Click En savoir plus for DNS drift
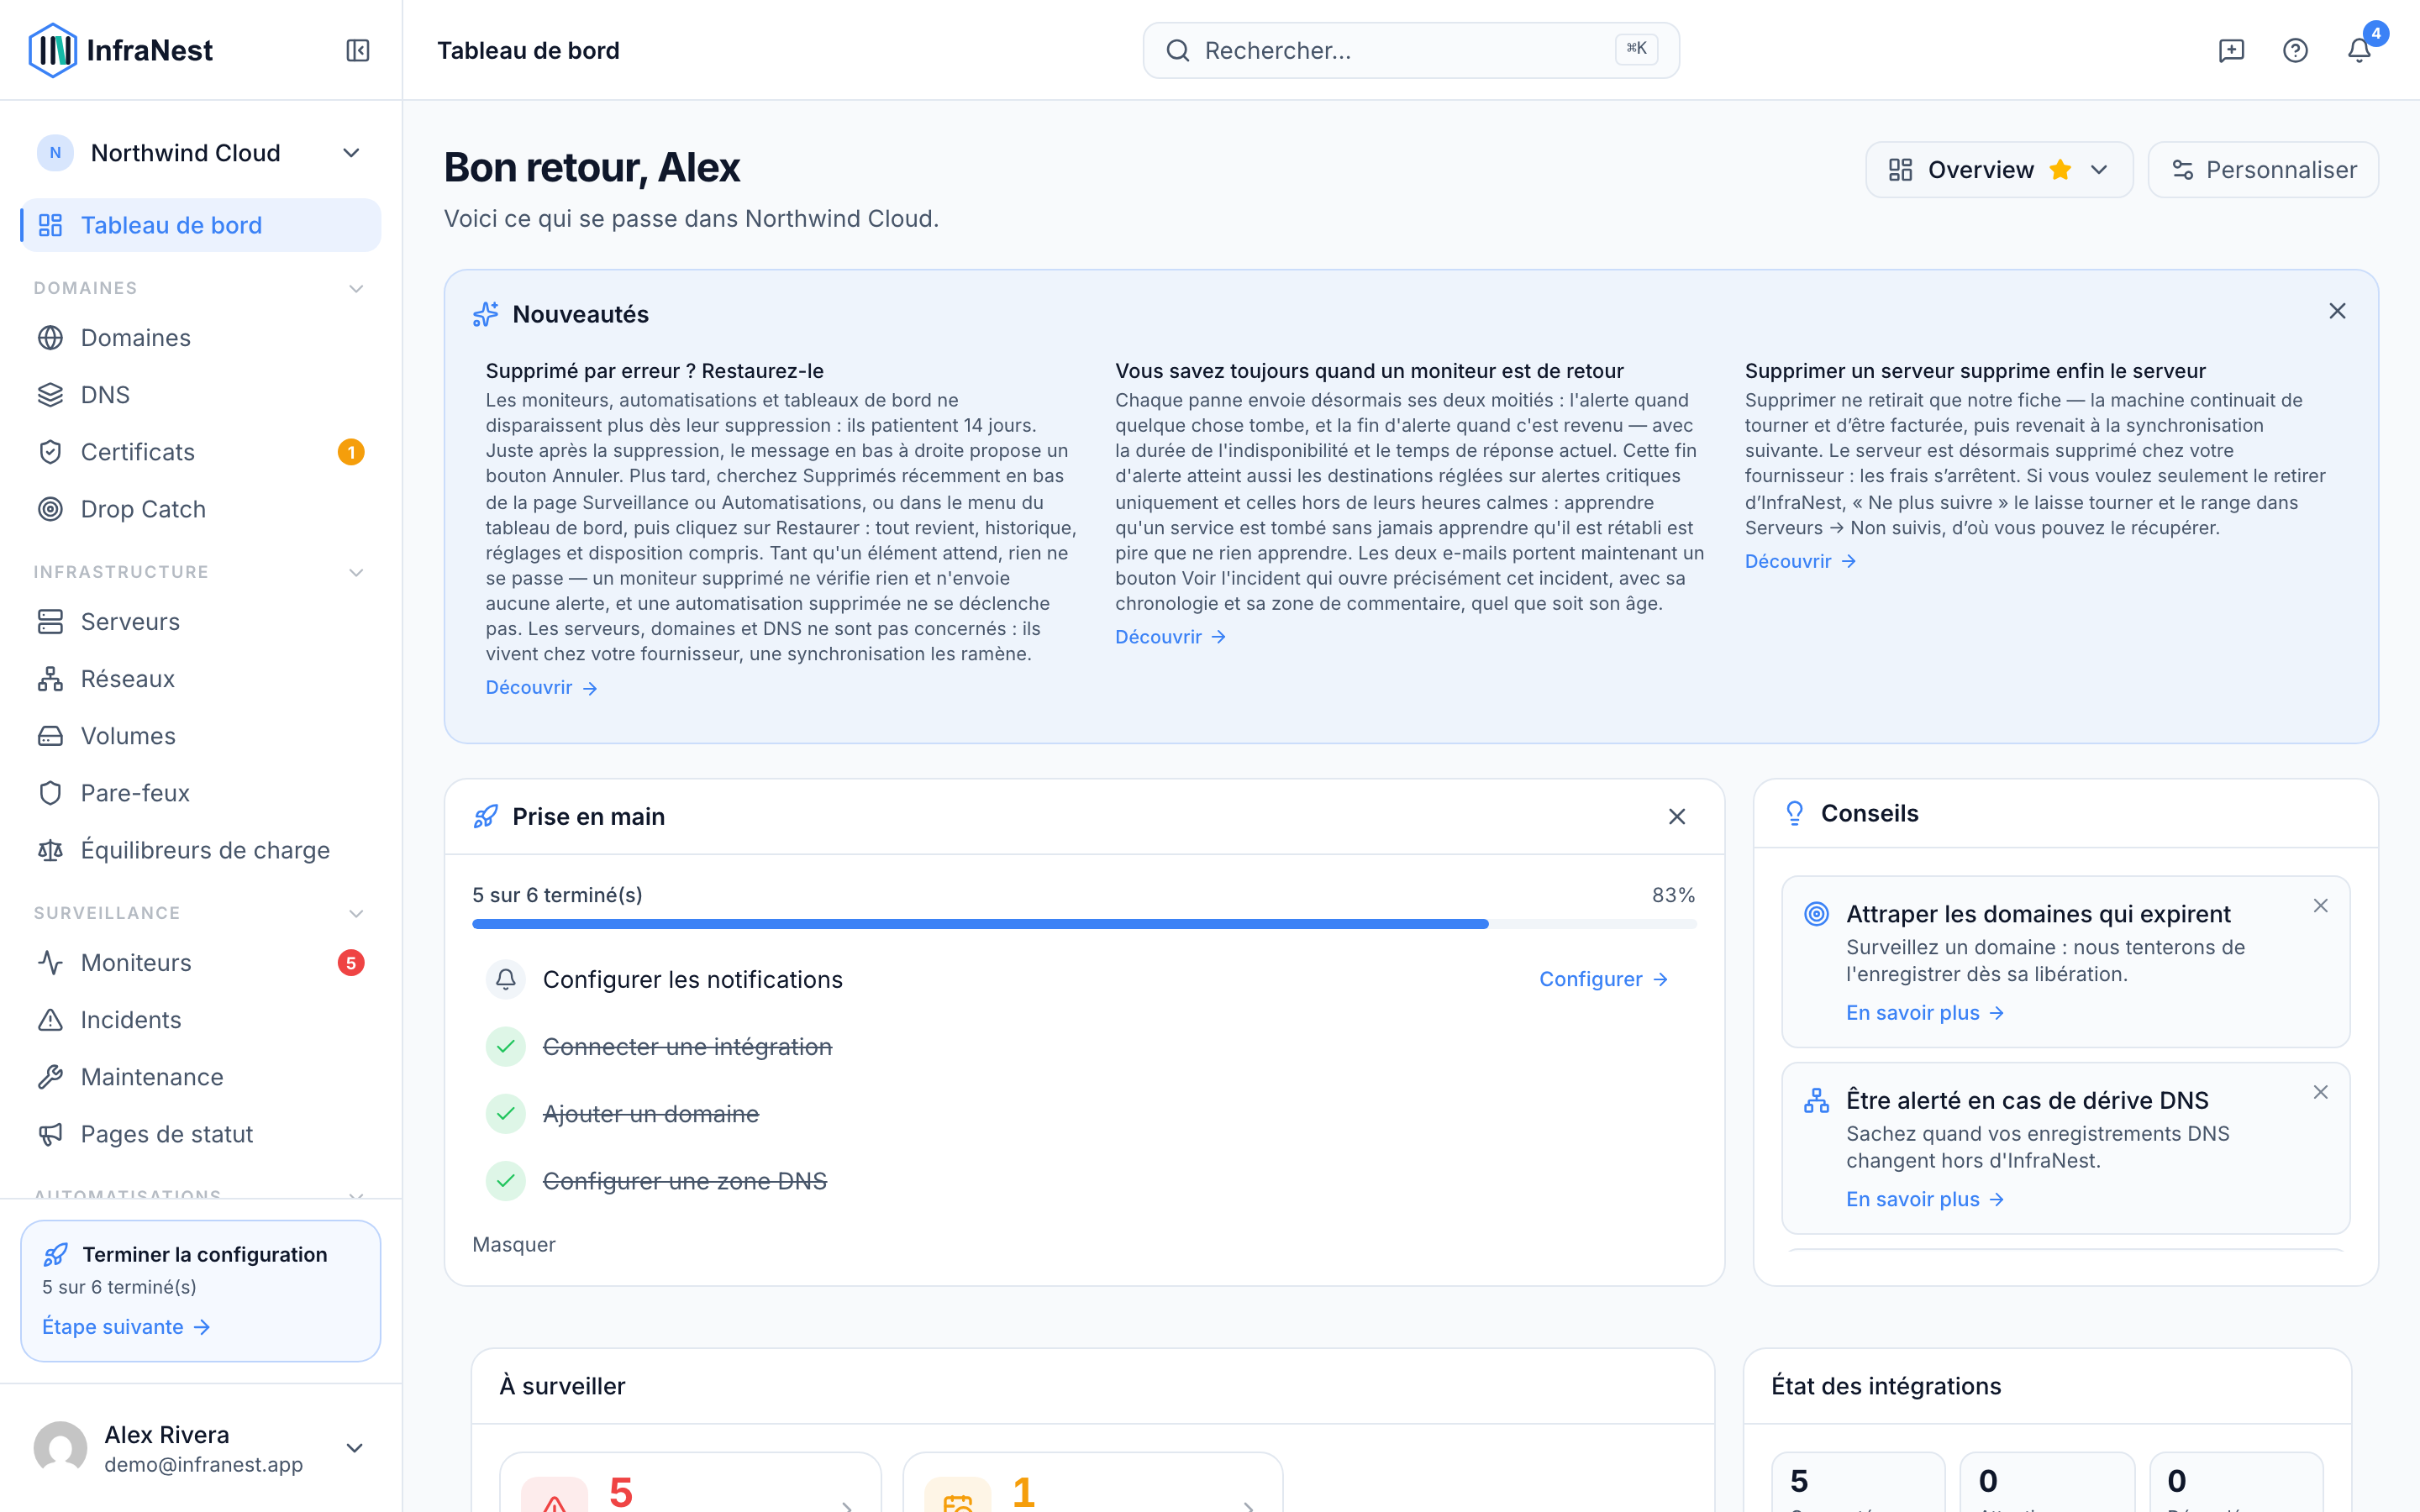 tap(1925, 1199)
